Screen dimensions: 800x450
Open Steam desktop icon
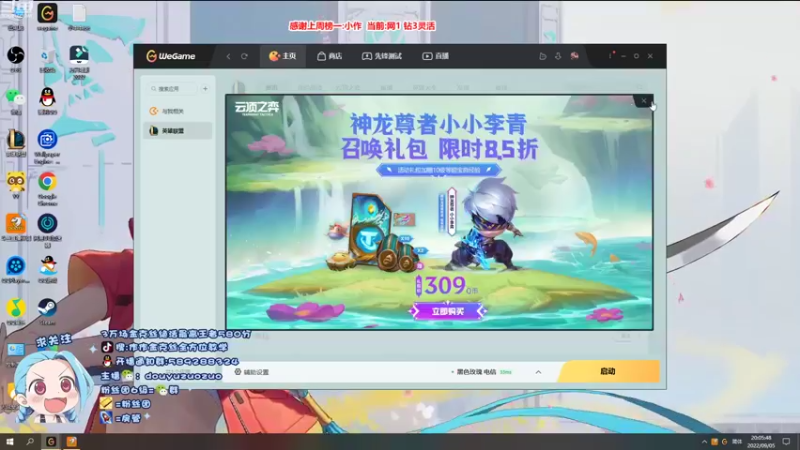click(47, 311)
